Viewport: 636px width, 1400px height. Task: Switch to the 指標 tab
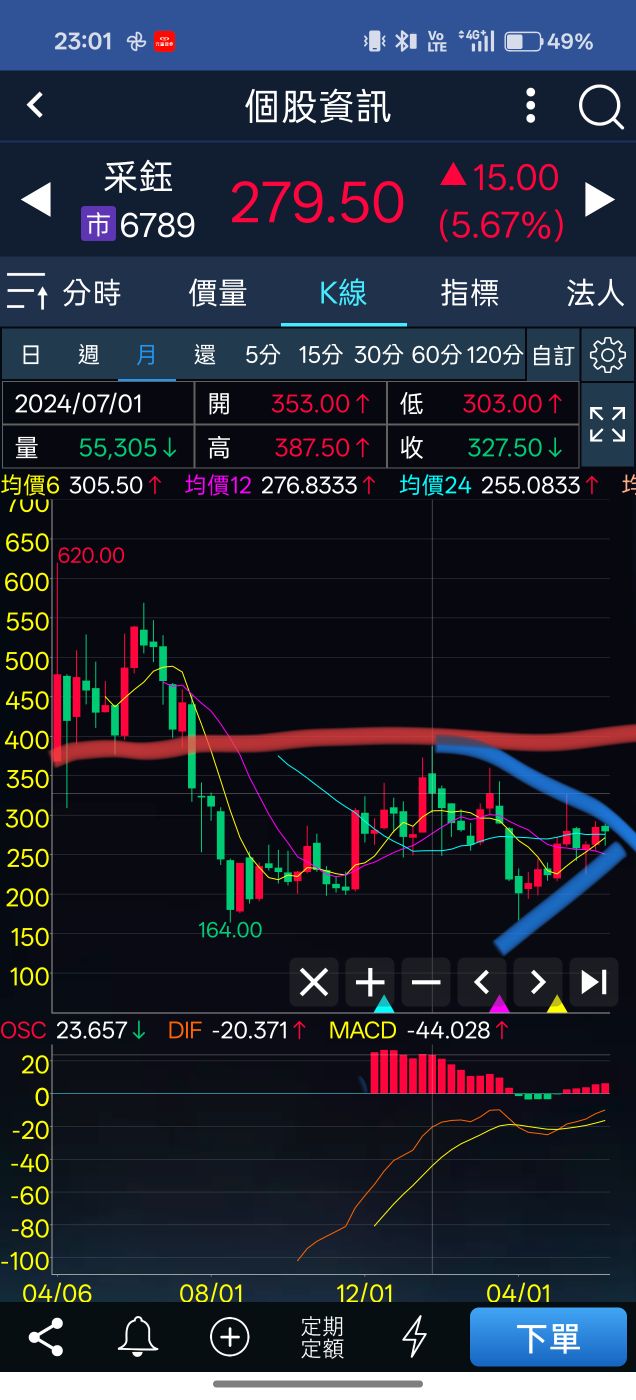(469, 293)
